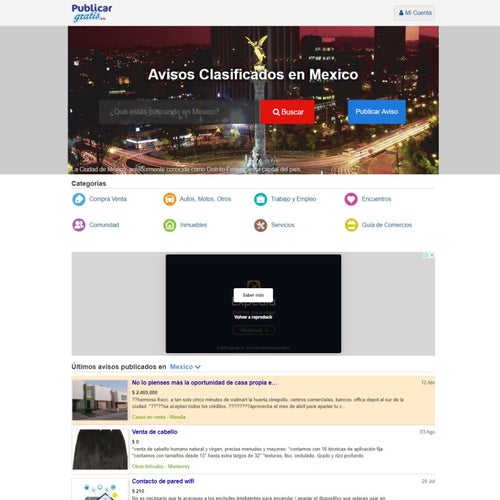This screenshot has width=500, height=500.
Task: Open the Mi Cuenta account button
Action: [414, 13]
